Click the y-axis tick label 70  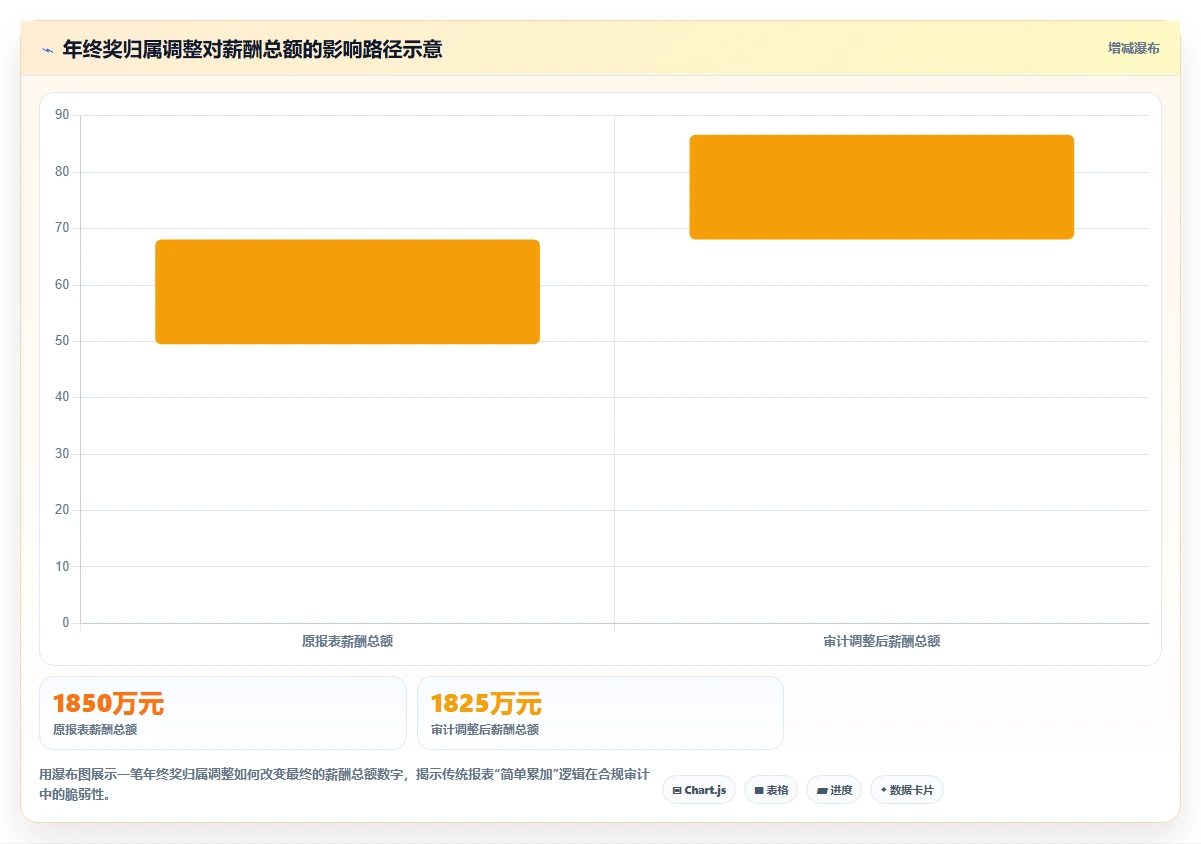[62, 228]
